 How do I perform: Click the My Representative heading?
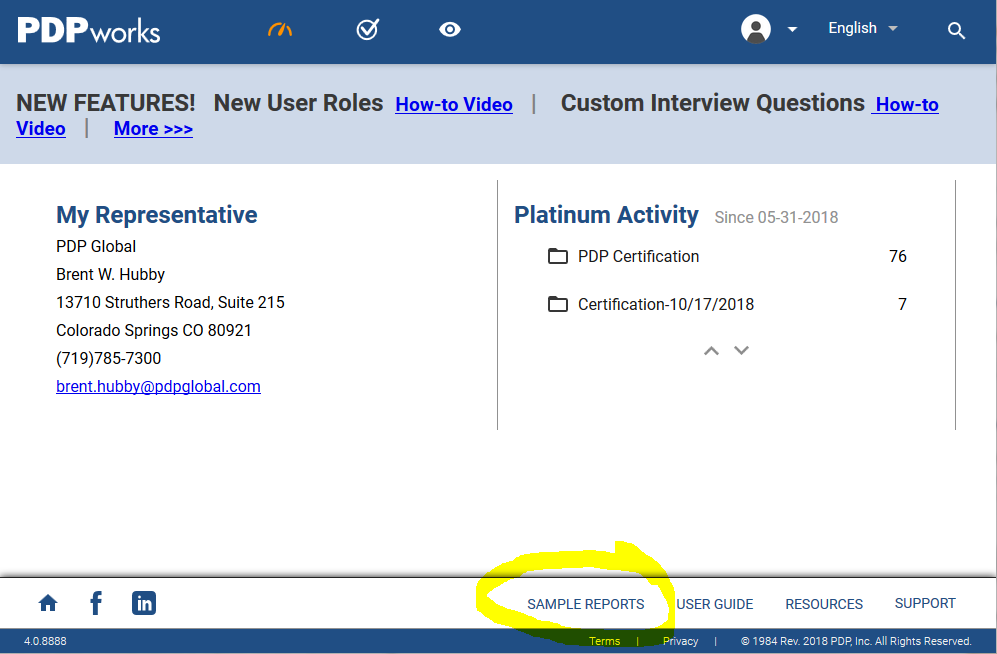156,215
